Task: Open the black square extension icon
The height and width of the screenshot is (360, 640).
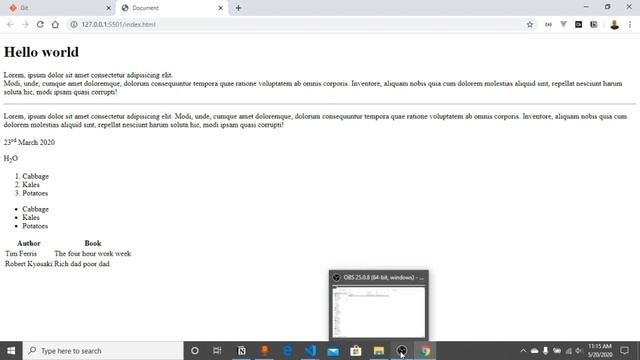Action: coord(578,24)
